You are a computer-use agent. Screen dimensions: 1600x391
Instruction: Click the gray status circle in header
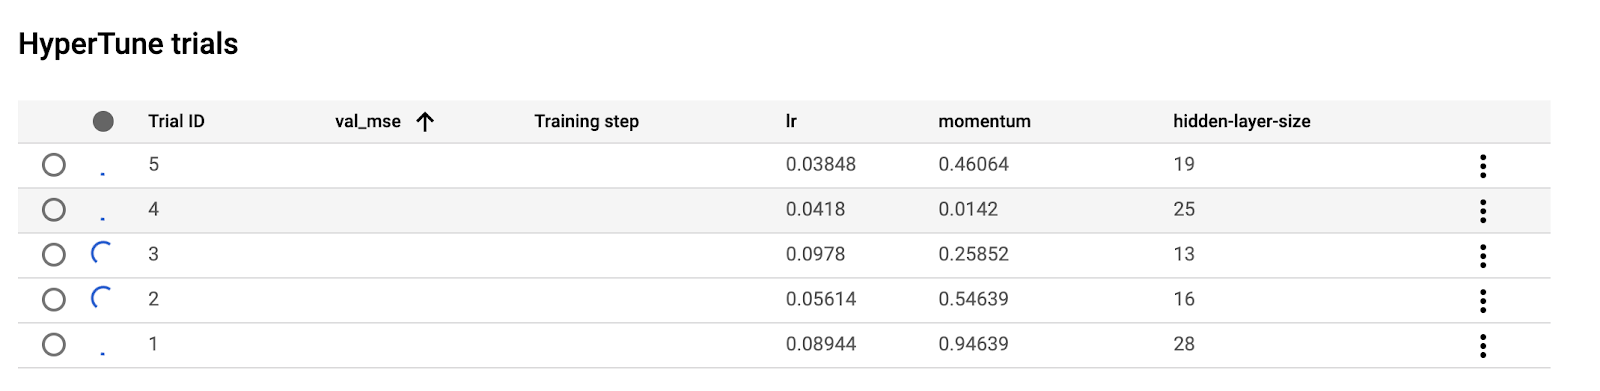103,122
